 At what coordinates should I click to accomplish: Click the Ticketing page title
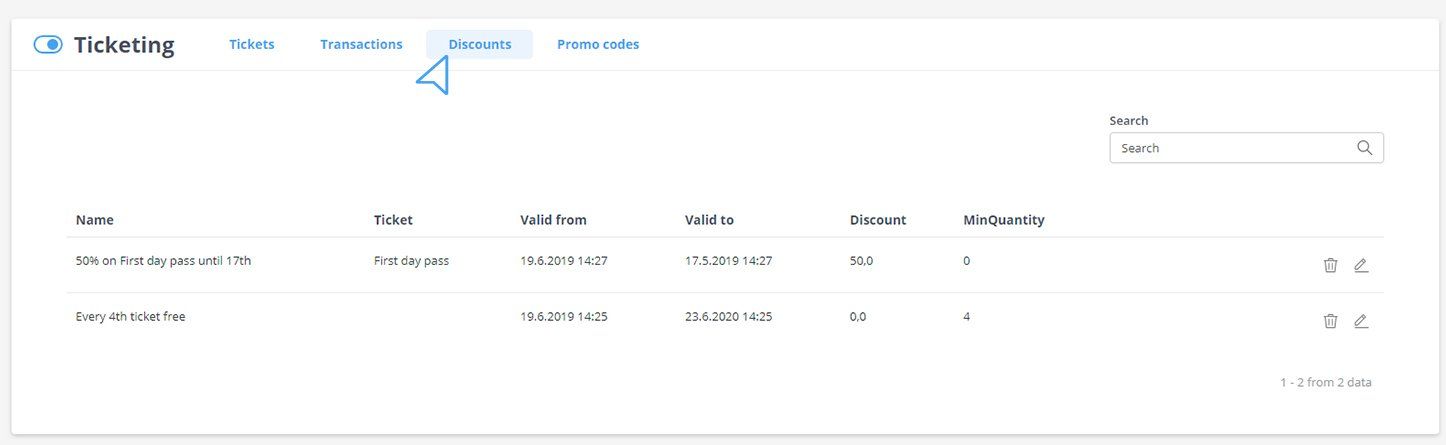pyautogui.click(x=124, y=45)
